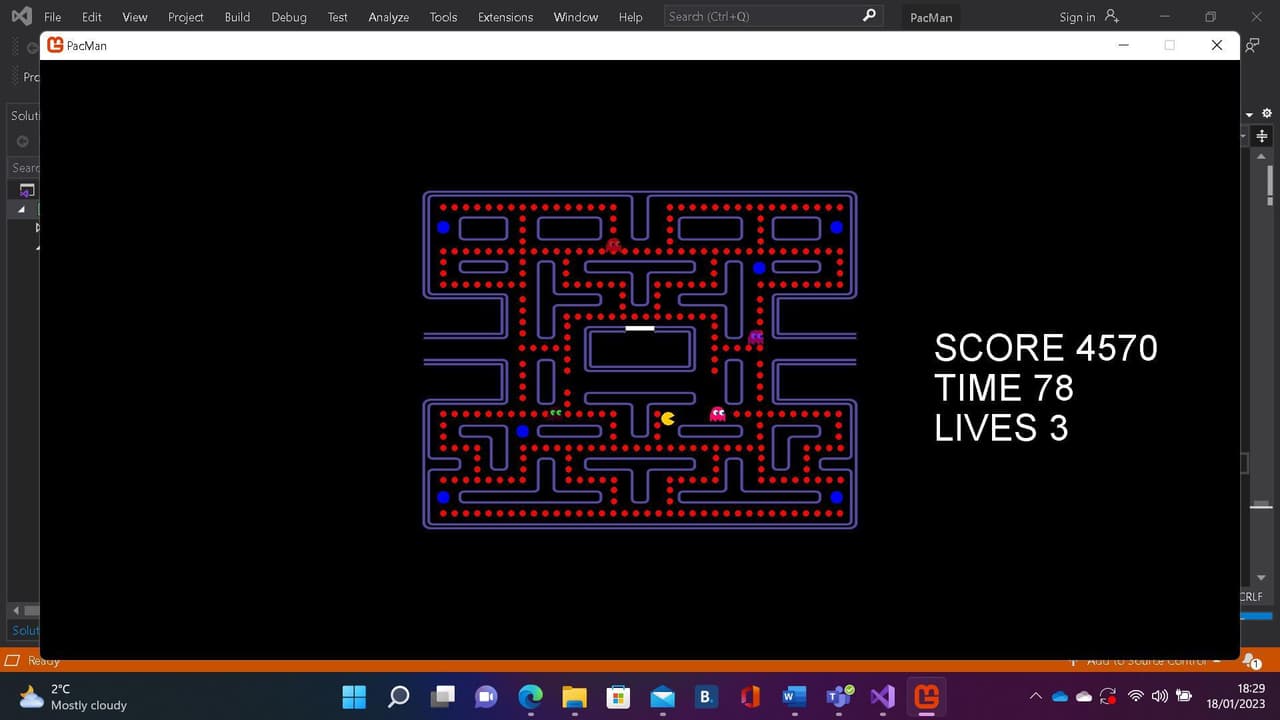Open Task View on taskbar
The width and height of the screenshot is (1280, 720).
tap(442, 696)
